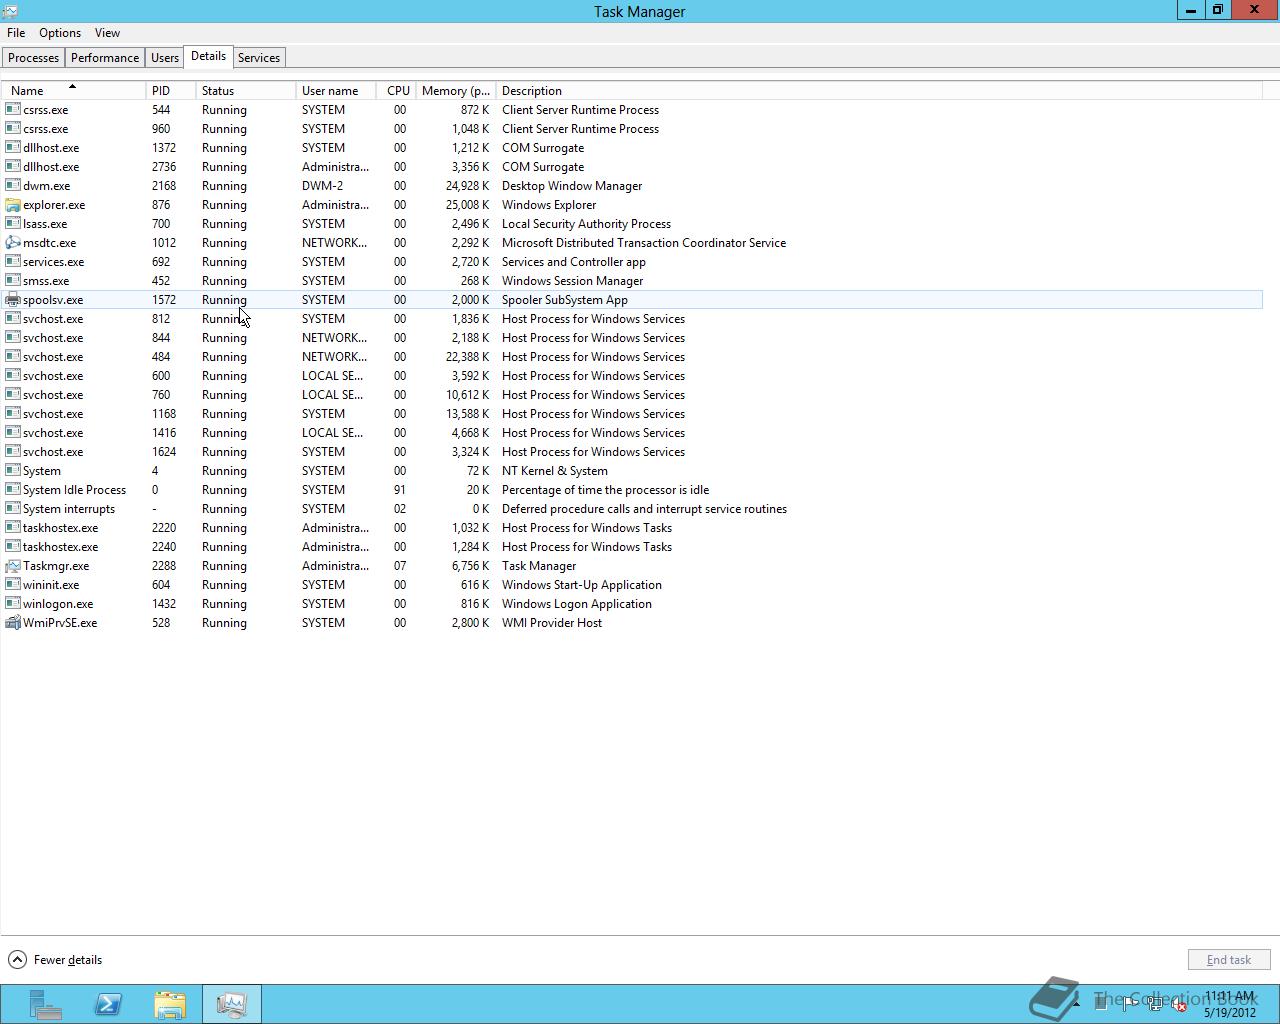The height and width of the screenshot is (1024, 1280).
Task: Switch to the Services tab
Action: (x=259, y=58)
